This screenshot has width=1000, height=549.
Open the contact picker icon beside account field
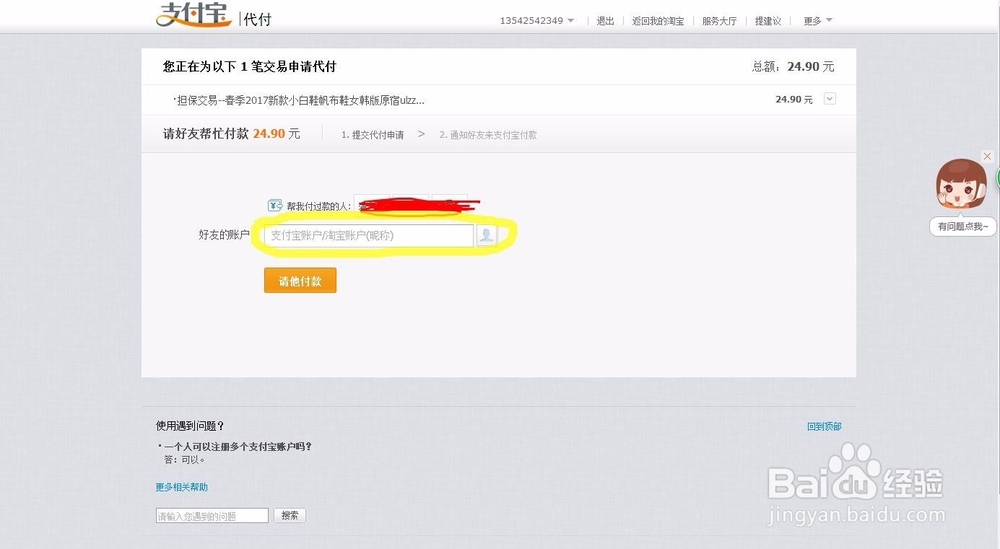tap(486, 235)
